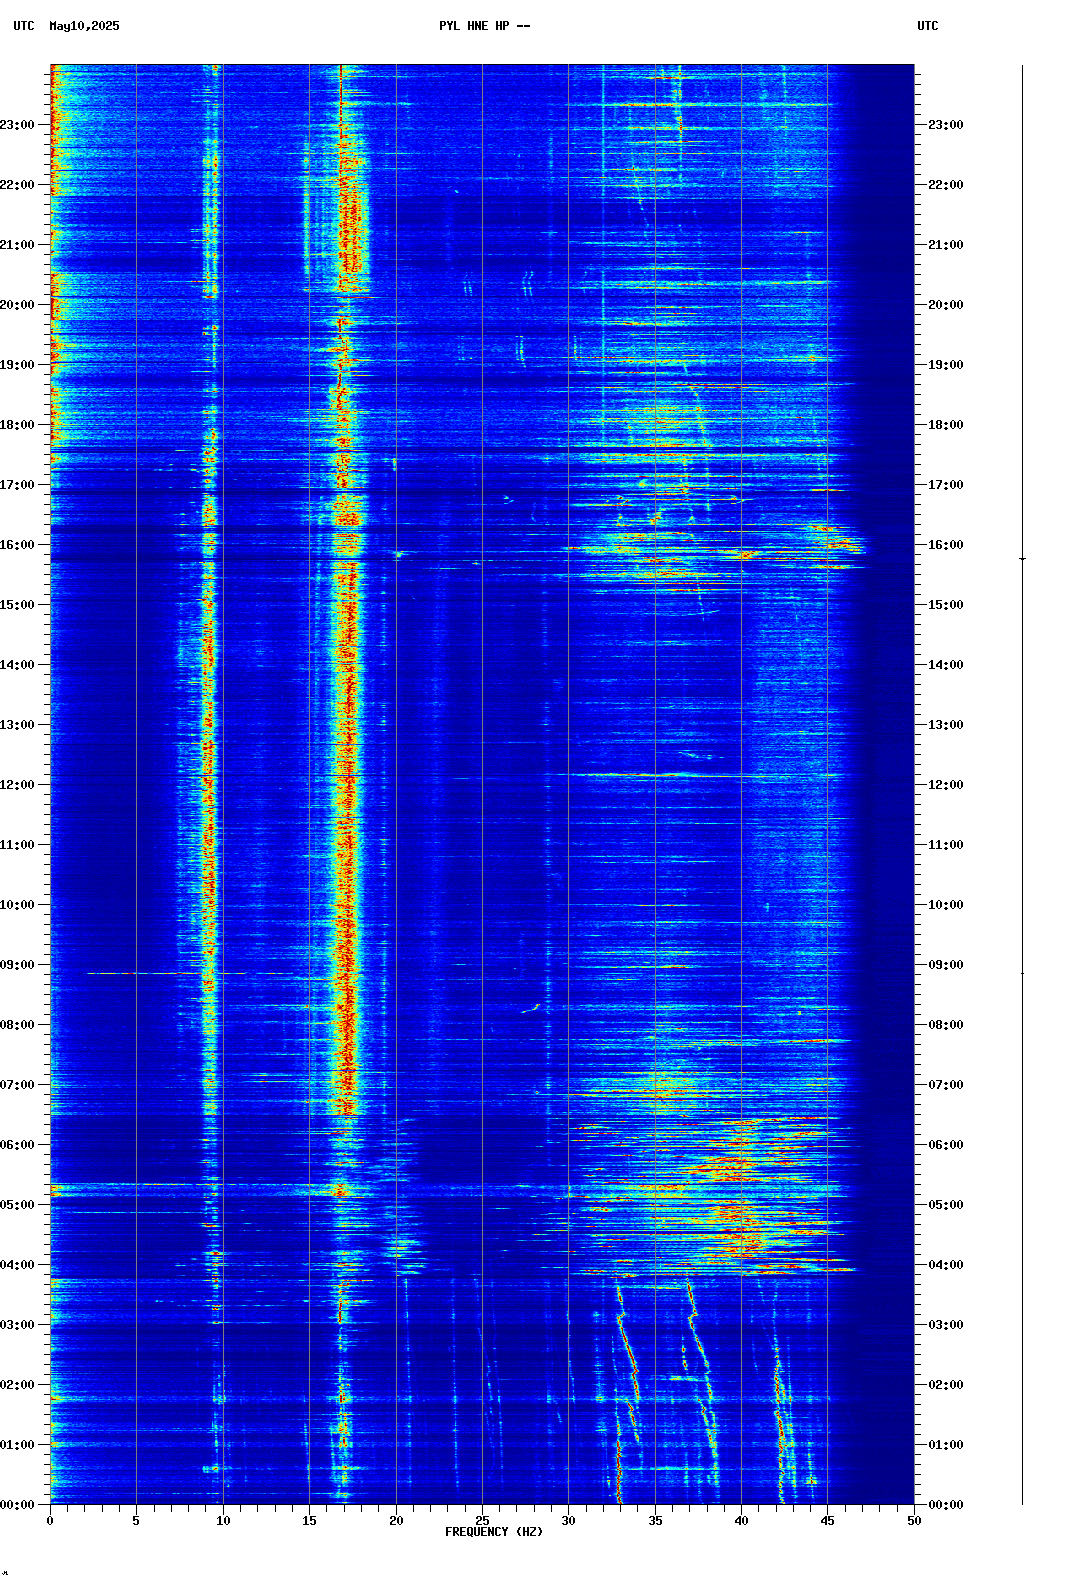Click the '15' frequency axis label
This screenshot has height=1584, width=1066.
coord(309,1521)
